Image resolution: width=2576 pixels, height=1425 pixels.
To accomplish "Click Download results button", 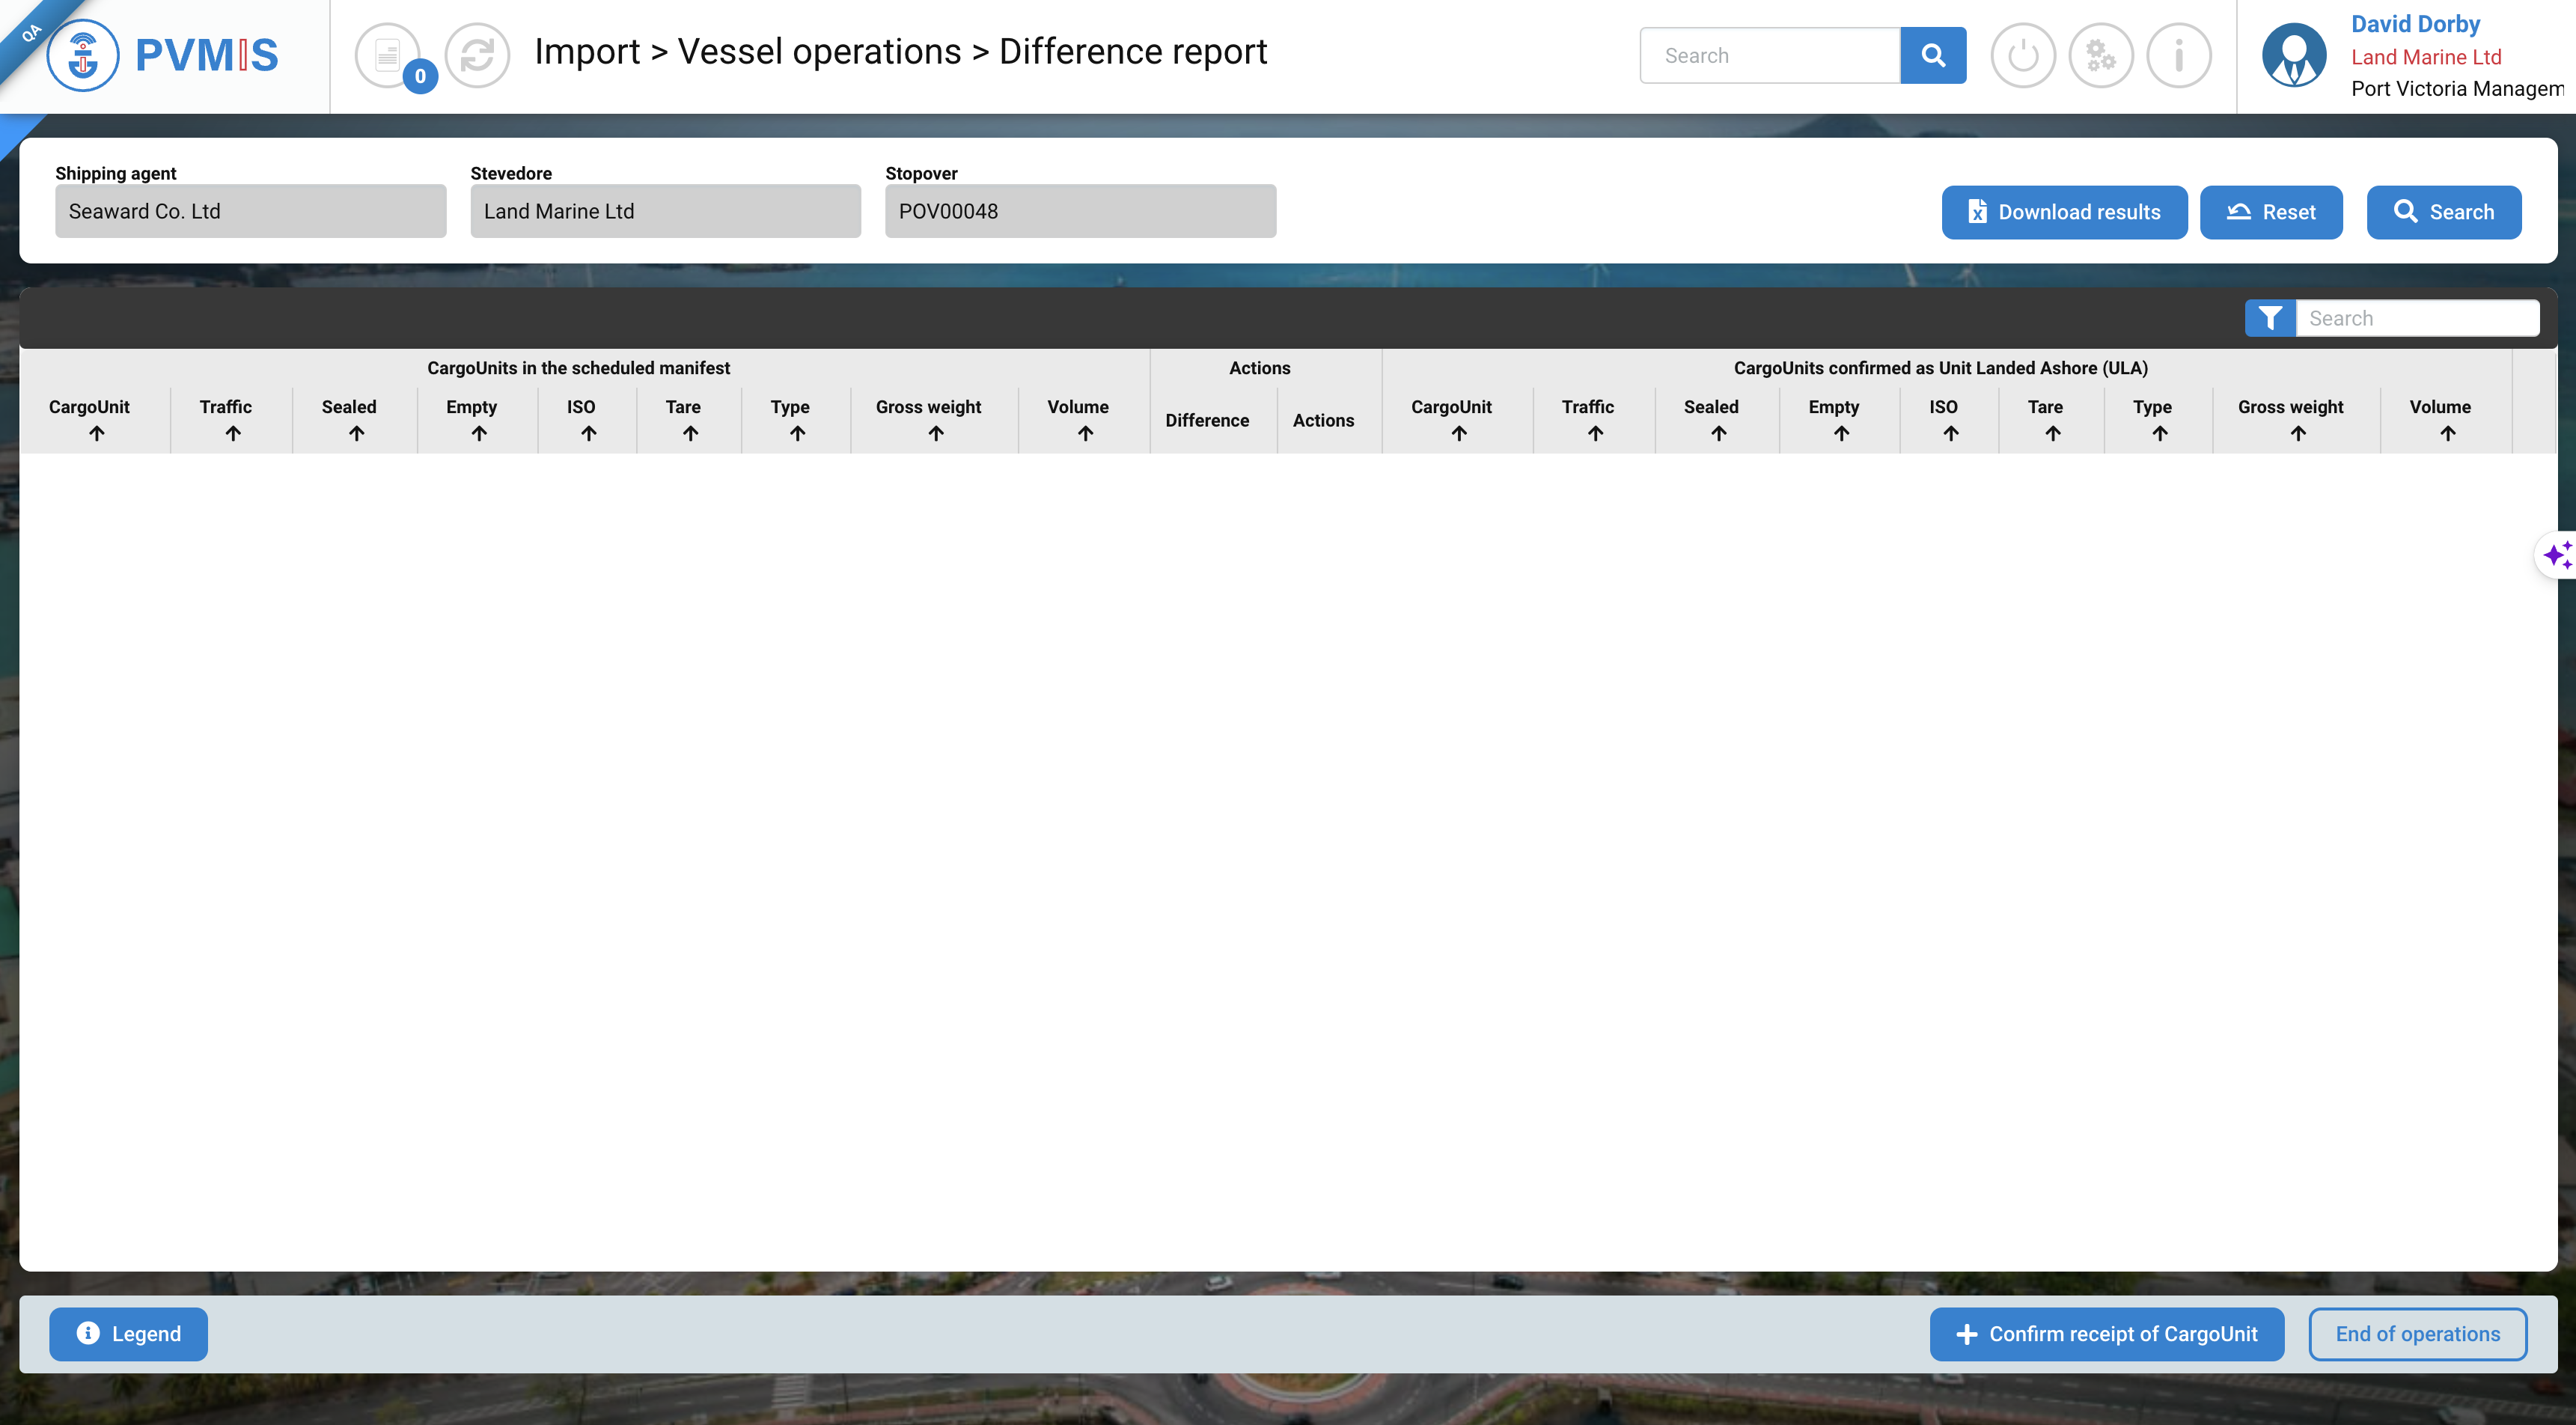I will click(x=2063, y=212).
